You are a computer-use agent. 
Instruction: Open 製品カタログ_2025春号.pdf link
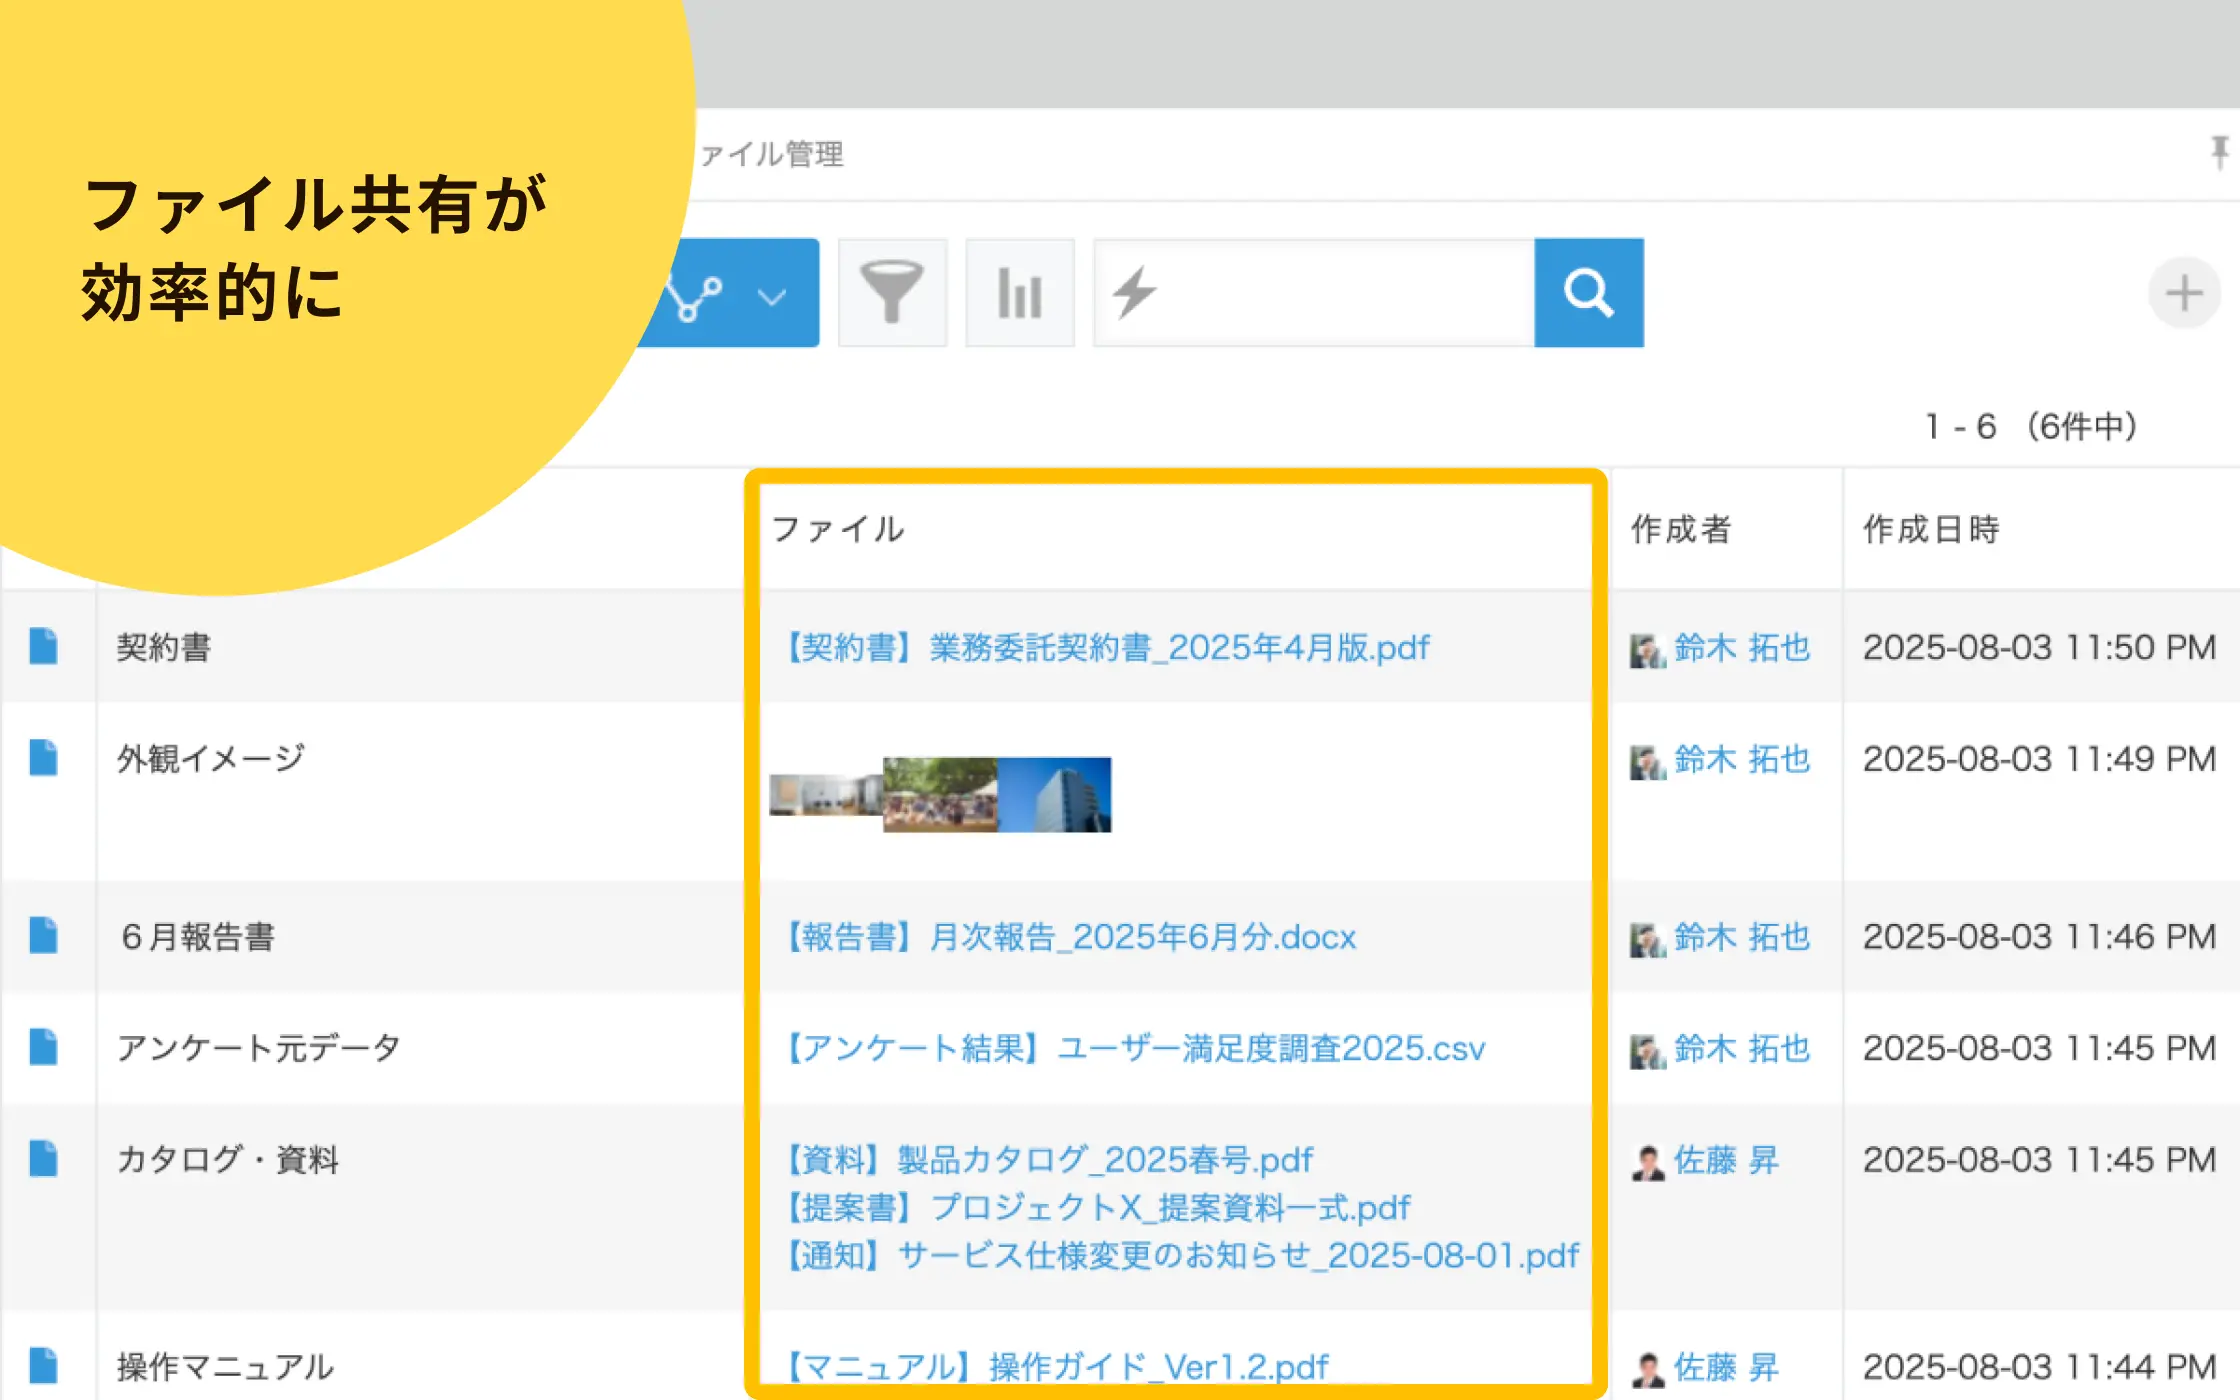tap(1049, 1159)
